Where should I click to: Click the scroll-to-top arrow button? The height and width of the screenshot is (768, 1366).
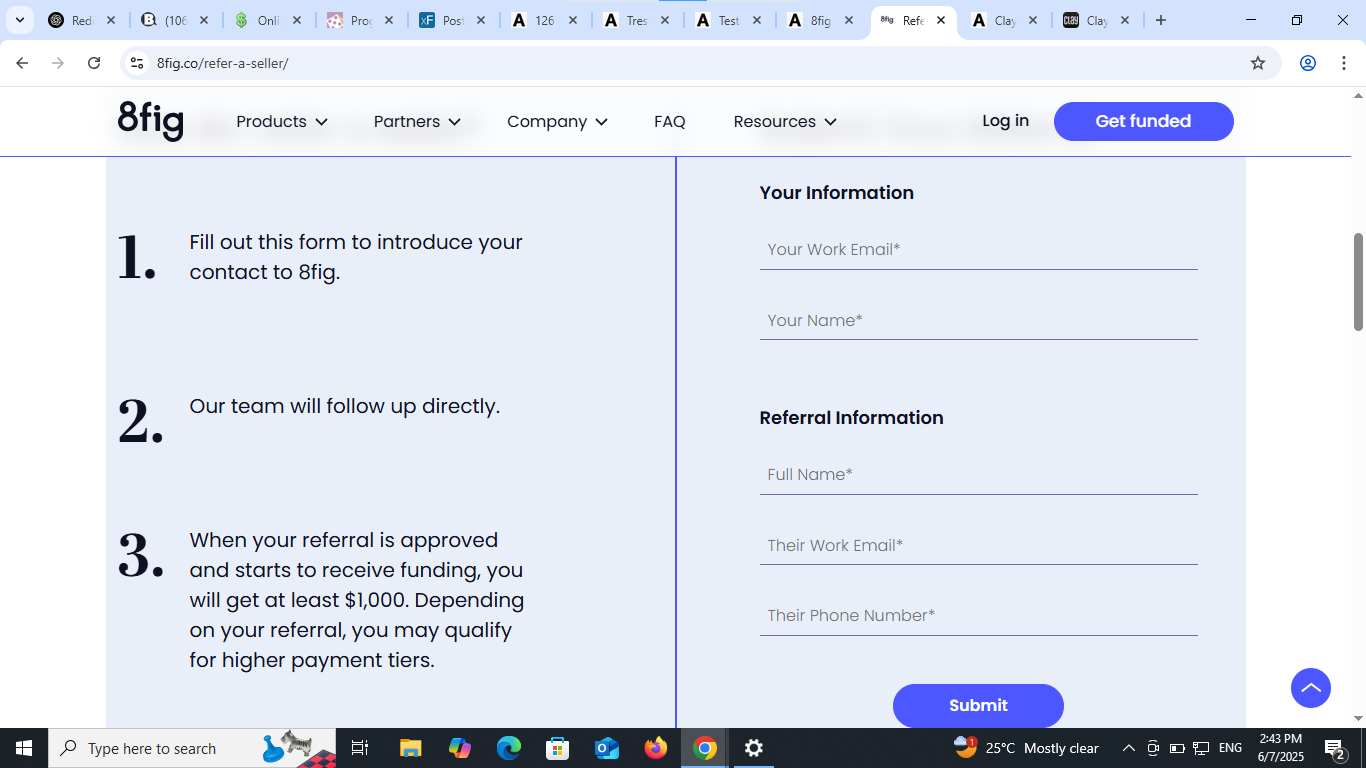pyautogui.click(x=1310, y=688)
